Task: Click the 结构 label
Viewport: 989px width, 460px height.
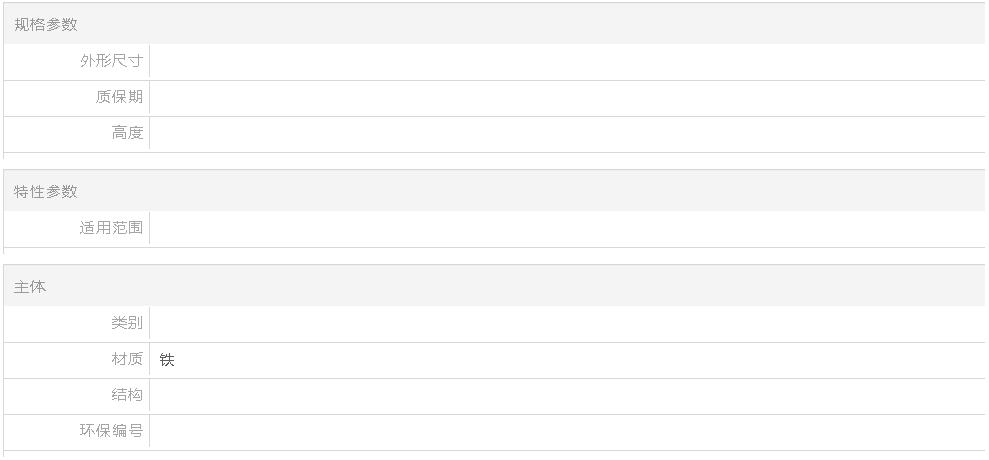Action: [x=127, y=395]
